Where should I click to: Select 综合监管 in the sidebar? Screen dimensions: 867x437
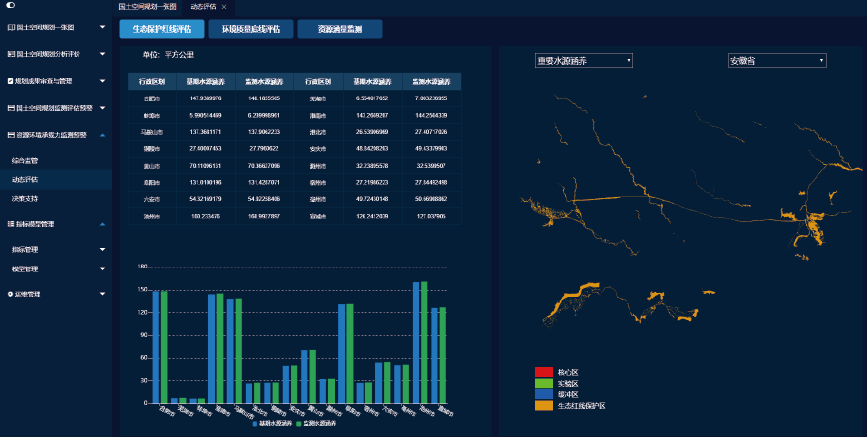[25, 160]
